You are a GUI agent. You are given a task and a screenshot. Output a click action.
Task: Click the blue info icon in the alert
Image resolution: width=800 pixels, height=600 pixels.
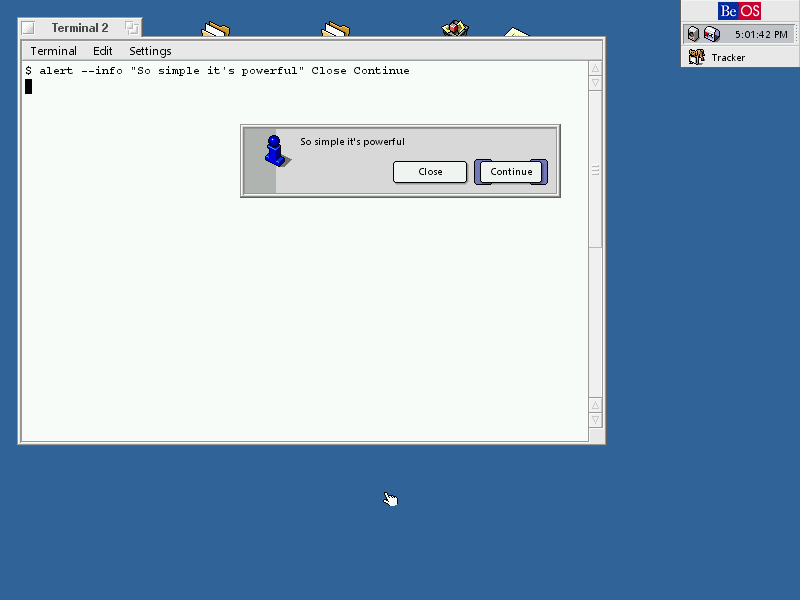pos(277,151)
